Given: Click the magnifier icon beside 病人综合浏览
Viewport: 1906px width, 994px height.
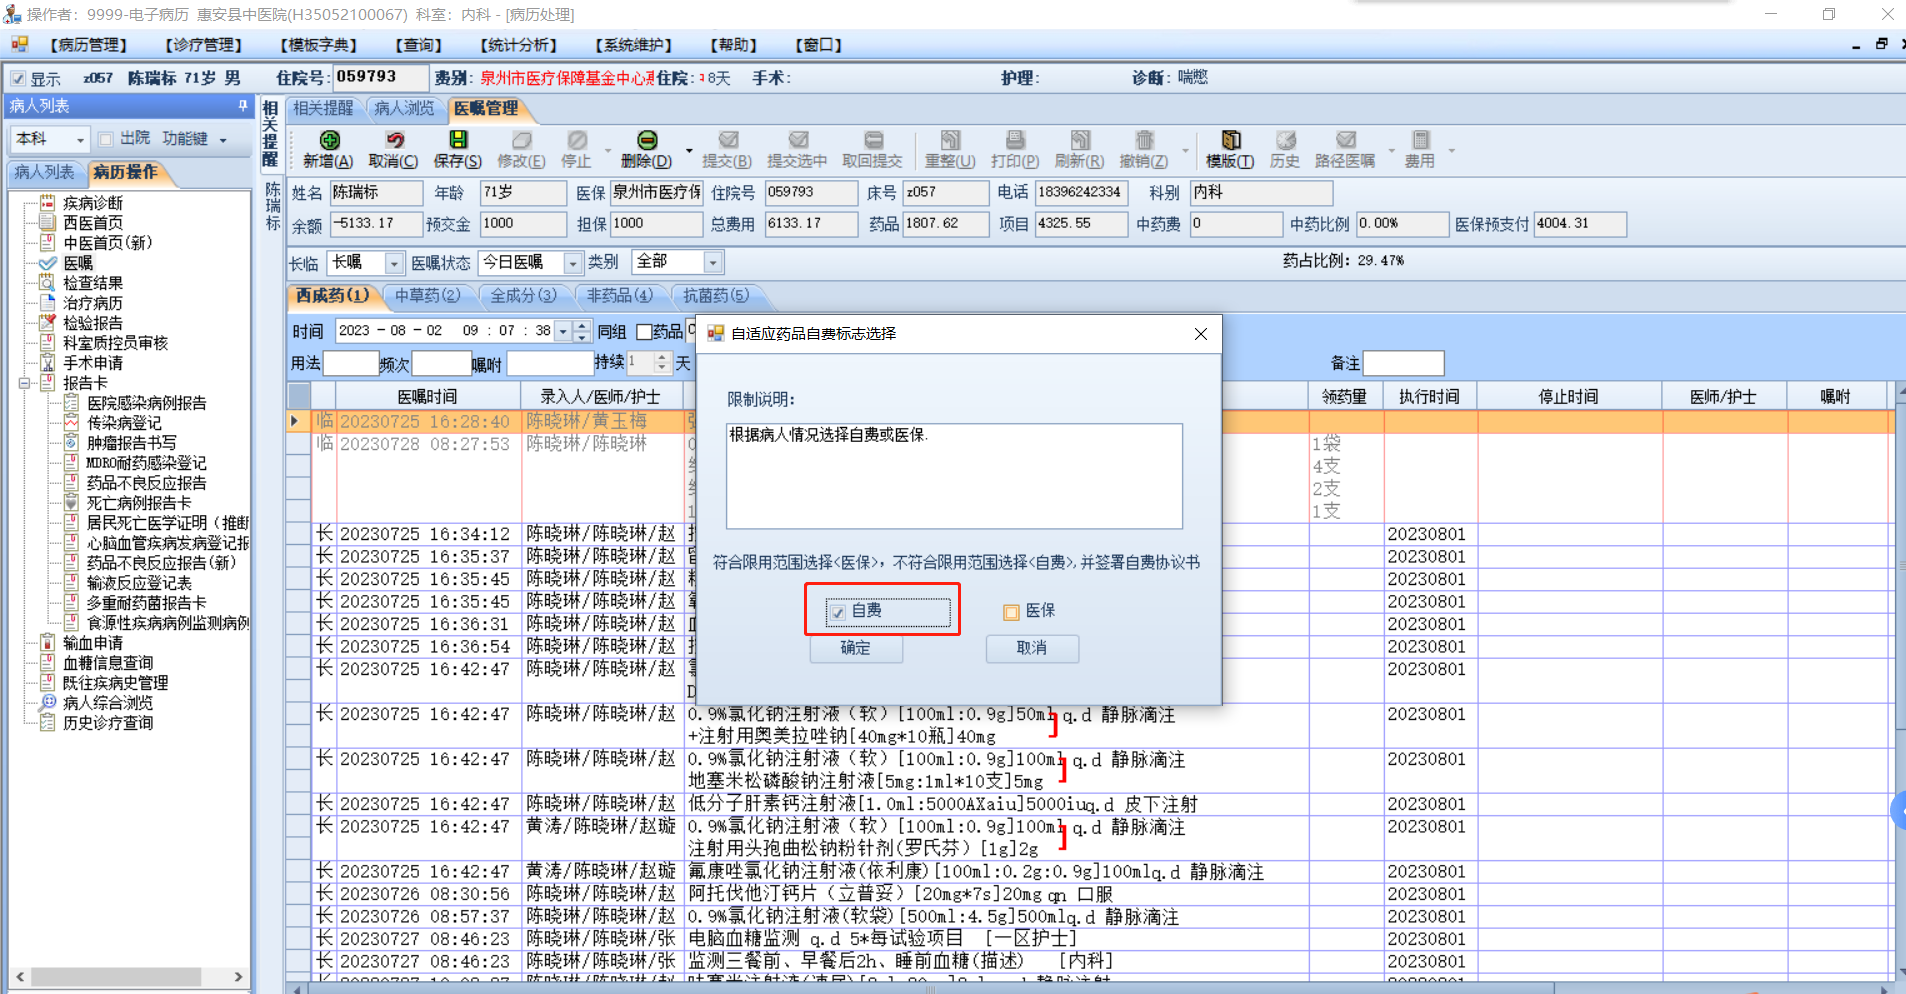Looking at the screenshot, I should coord(48,702).
